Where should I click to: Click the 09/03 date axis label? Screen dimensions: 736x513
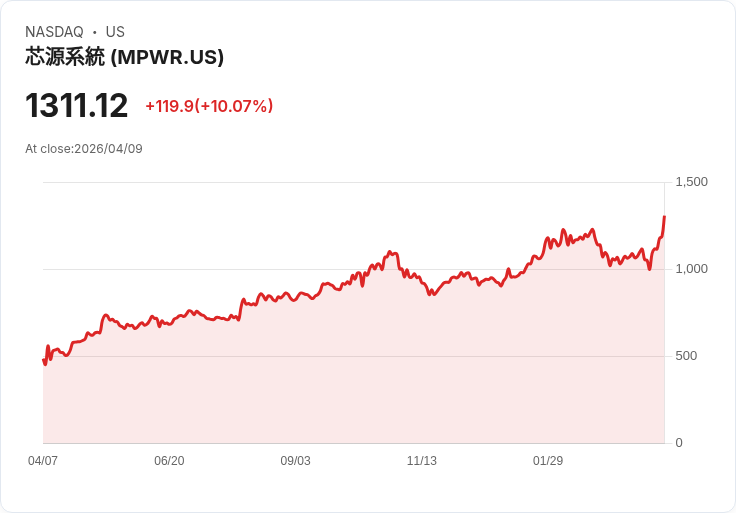click(x=295, y=460)
